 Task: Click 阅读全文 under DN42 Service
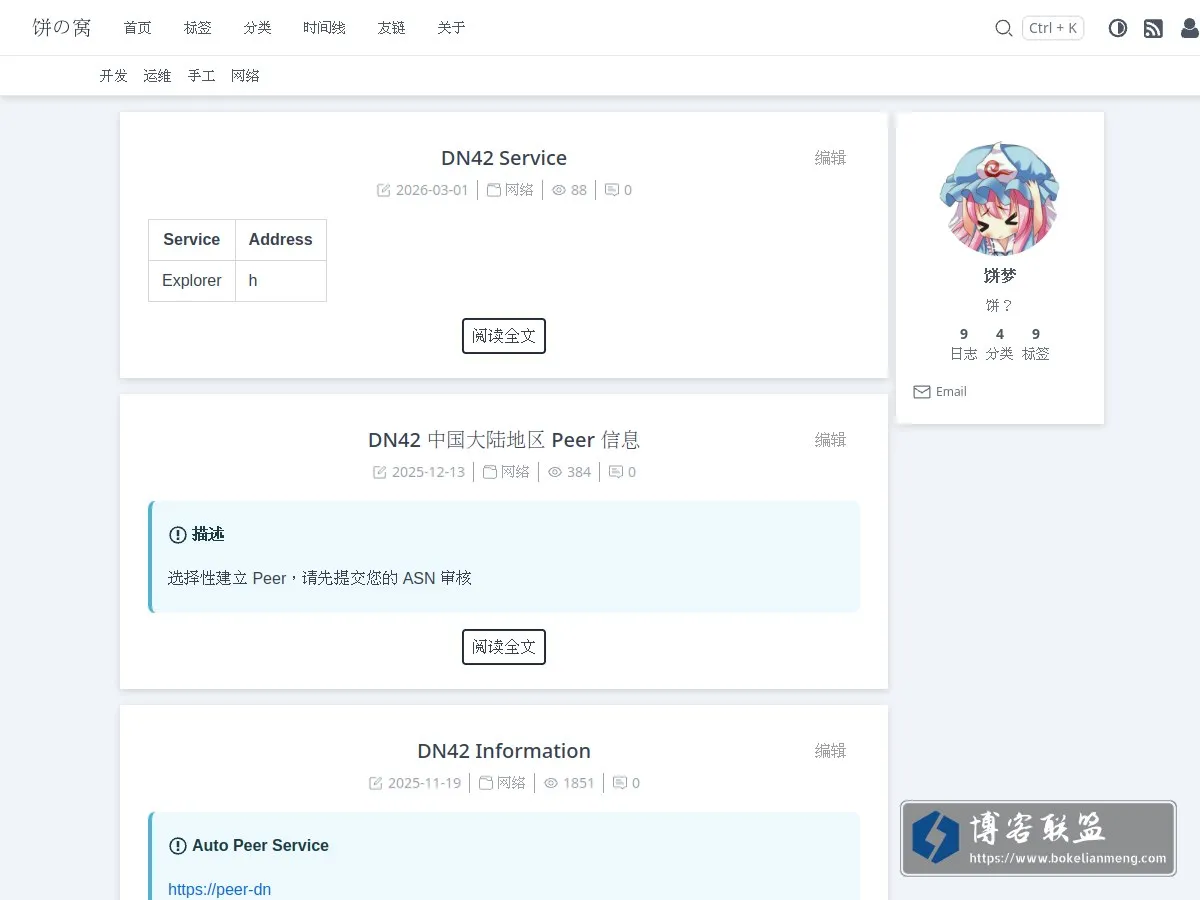pyautogui.click(x=504, y=336)
